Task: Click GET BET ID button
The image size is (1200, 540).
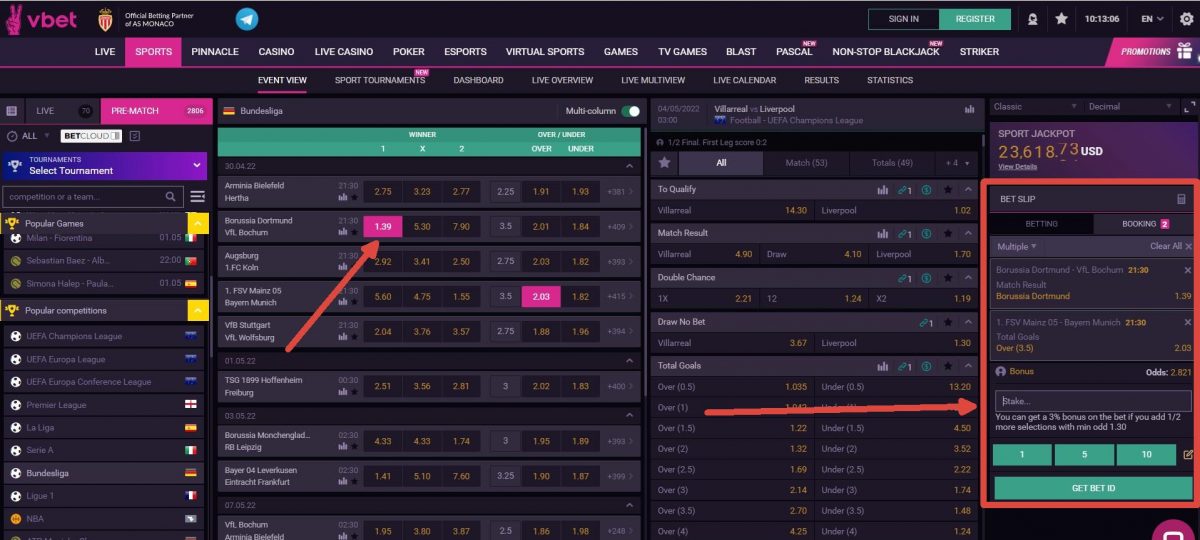Action: click(x=1093, y=488)
